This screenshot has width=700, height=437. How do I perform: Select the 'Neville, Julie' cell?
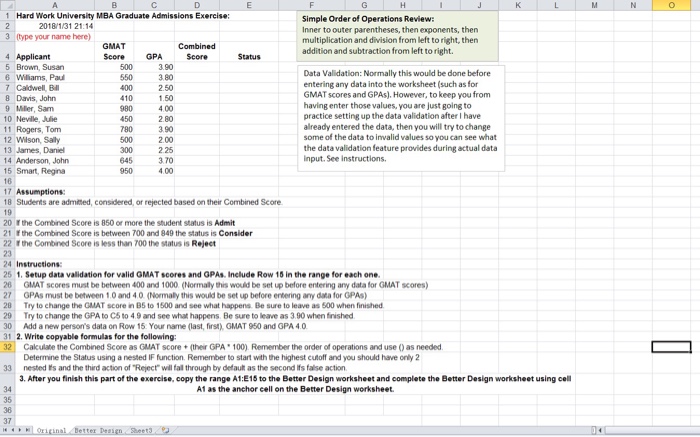click(x=54, y=119)
